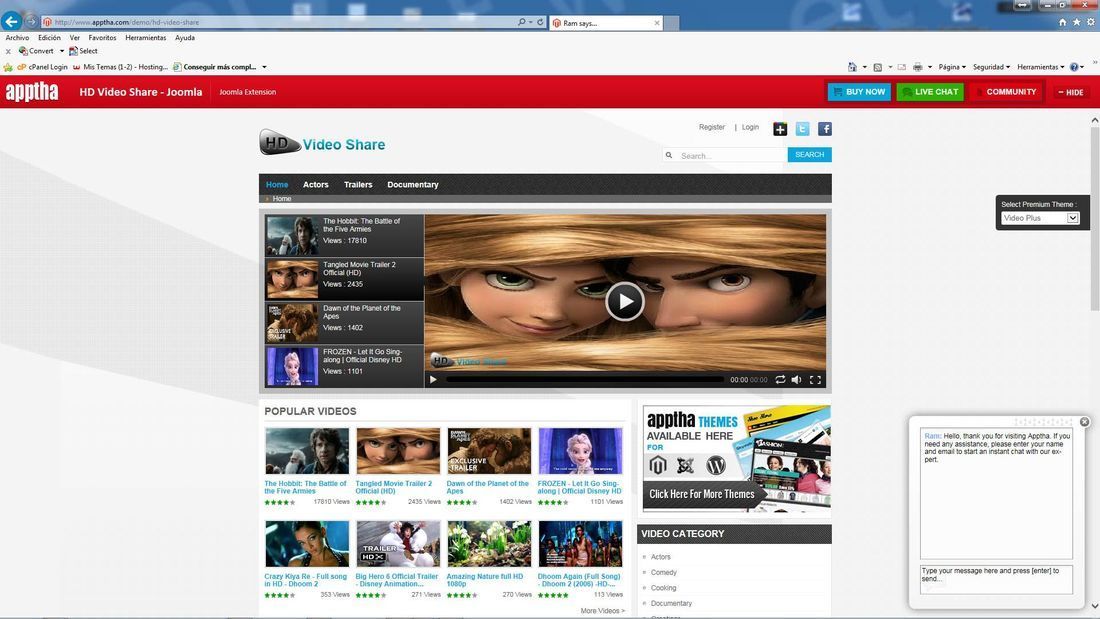Image resolution: width=1100 pixels, height=619 pixels.
Task: Click the blue SEARCH button
Action: tap(810, 154)
